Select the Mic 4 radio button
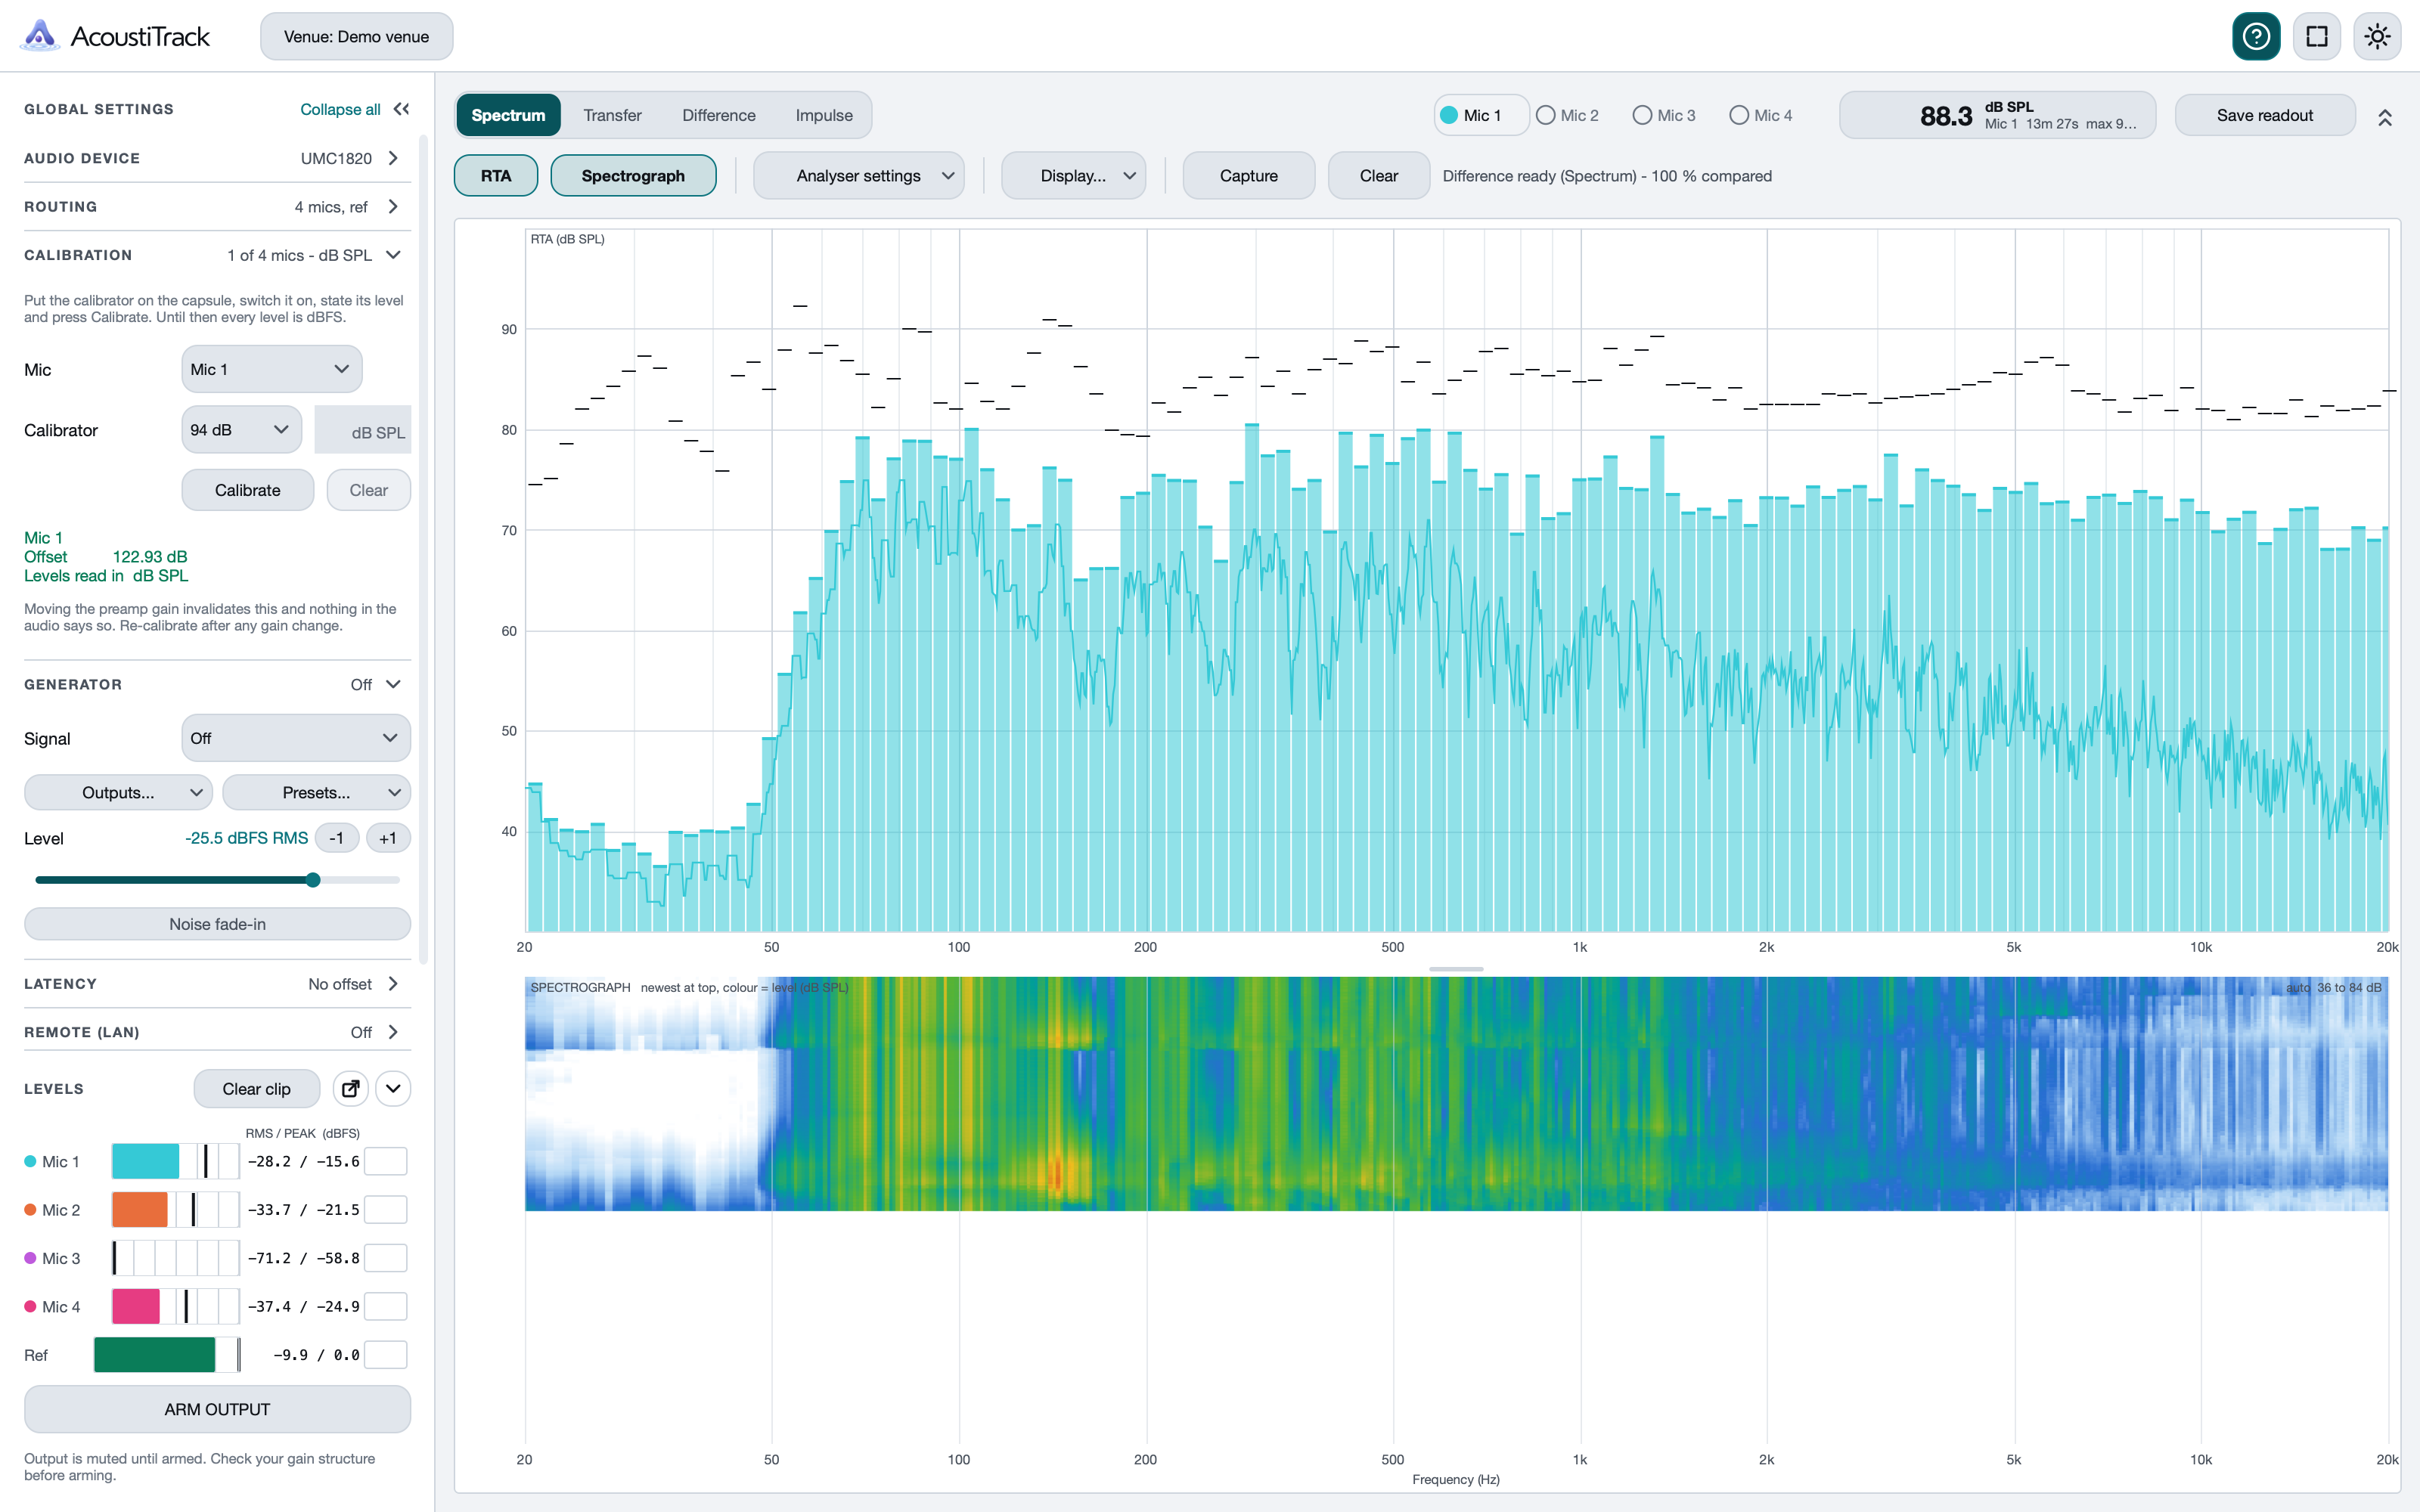 click(1739, 115)
